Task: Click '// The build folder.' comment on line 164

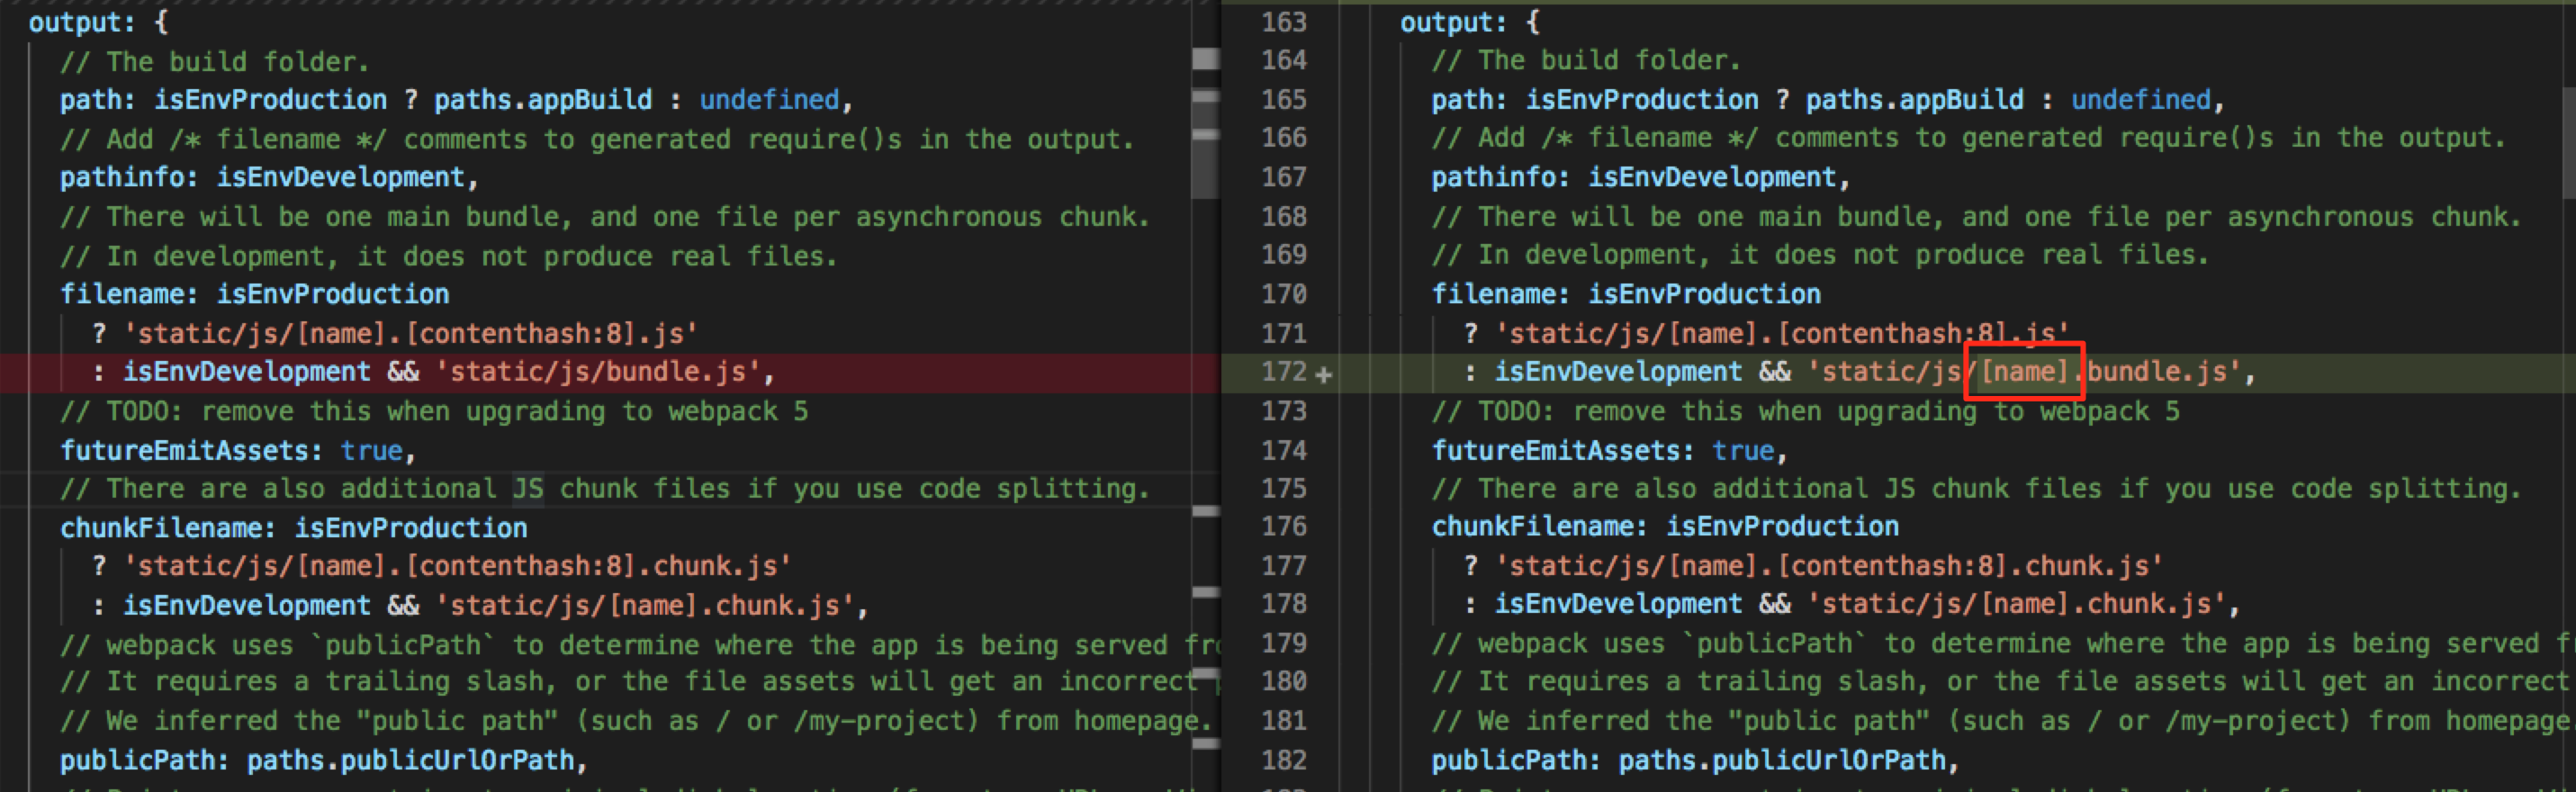Action: point(1586,60)
